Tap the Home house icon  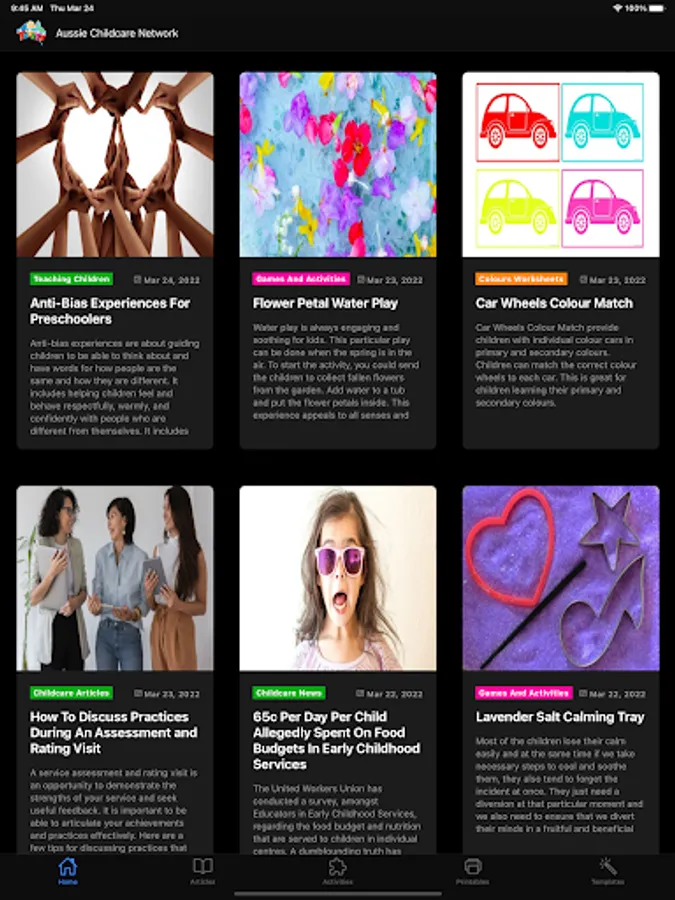[68, 866]
